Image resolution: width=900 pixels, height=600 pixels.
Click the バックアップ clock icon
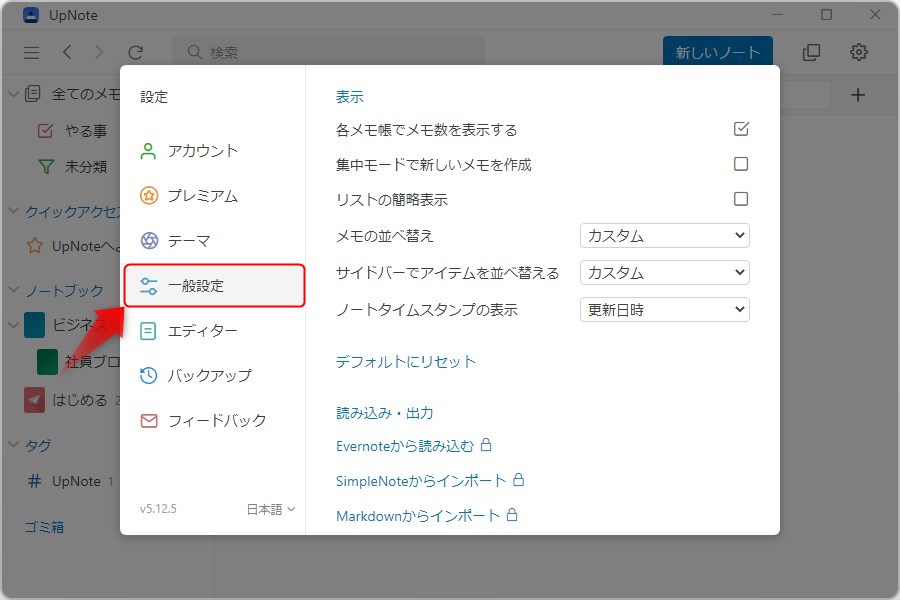coord(149,376)
